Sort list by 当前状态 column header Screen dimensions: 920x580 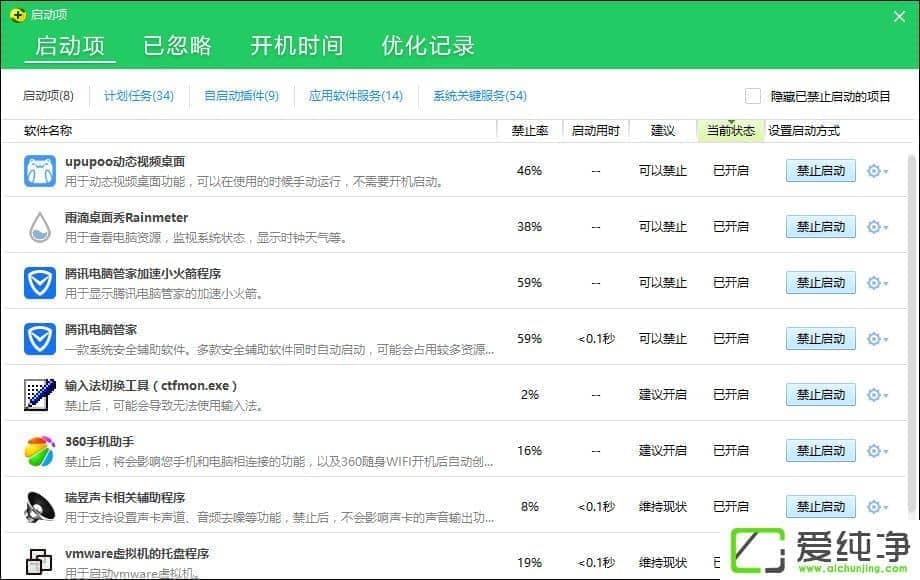[x=730, y=131]
